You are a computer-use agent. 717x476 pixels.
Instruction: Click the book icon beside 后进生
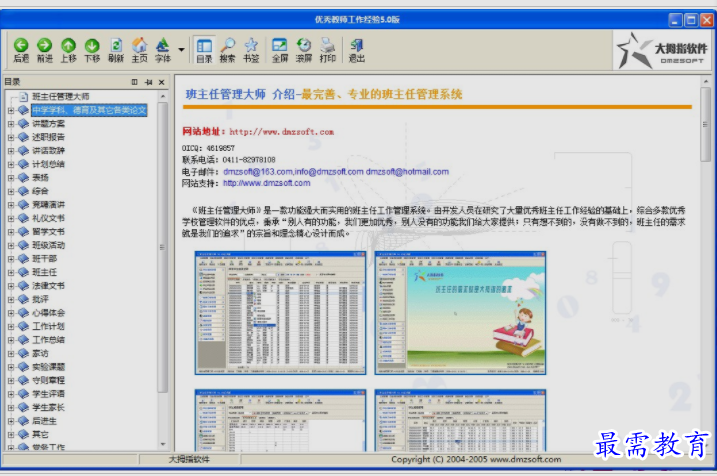tap(23, 421)
